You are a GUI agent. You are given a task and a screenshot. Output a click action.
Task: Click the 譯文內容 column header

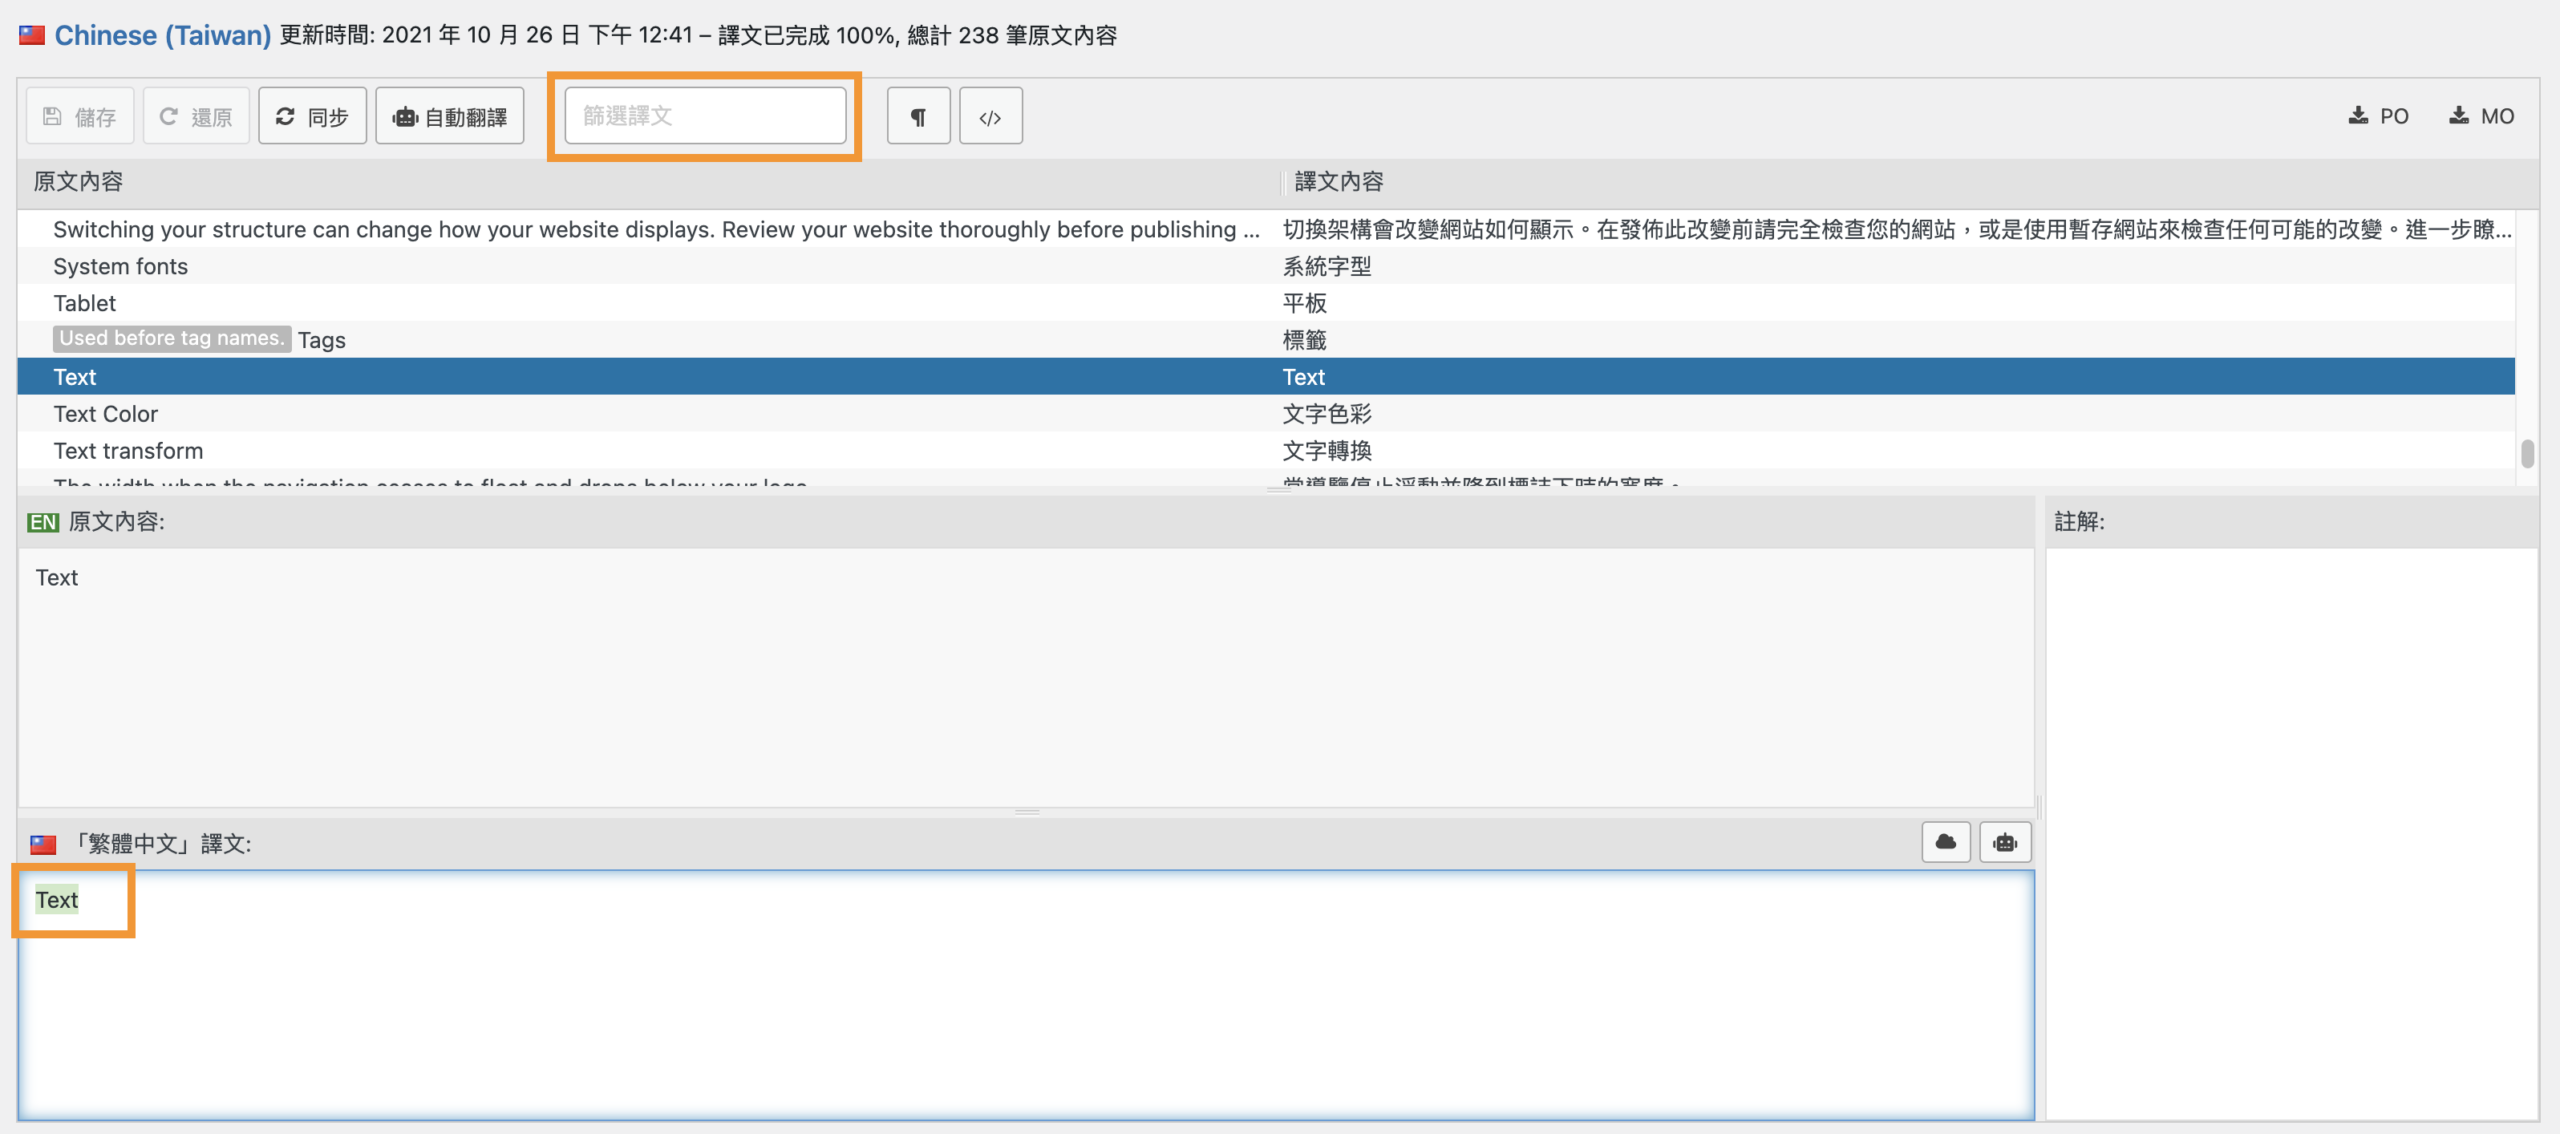1338,181
